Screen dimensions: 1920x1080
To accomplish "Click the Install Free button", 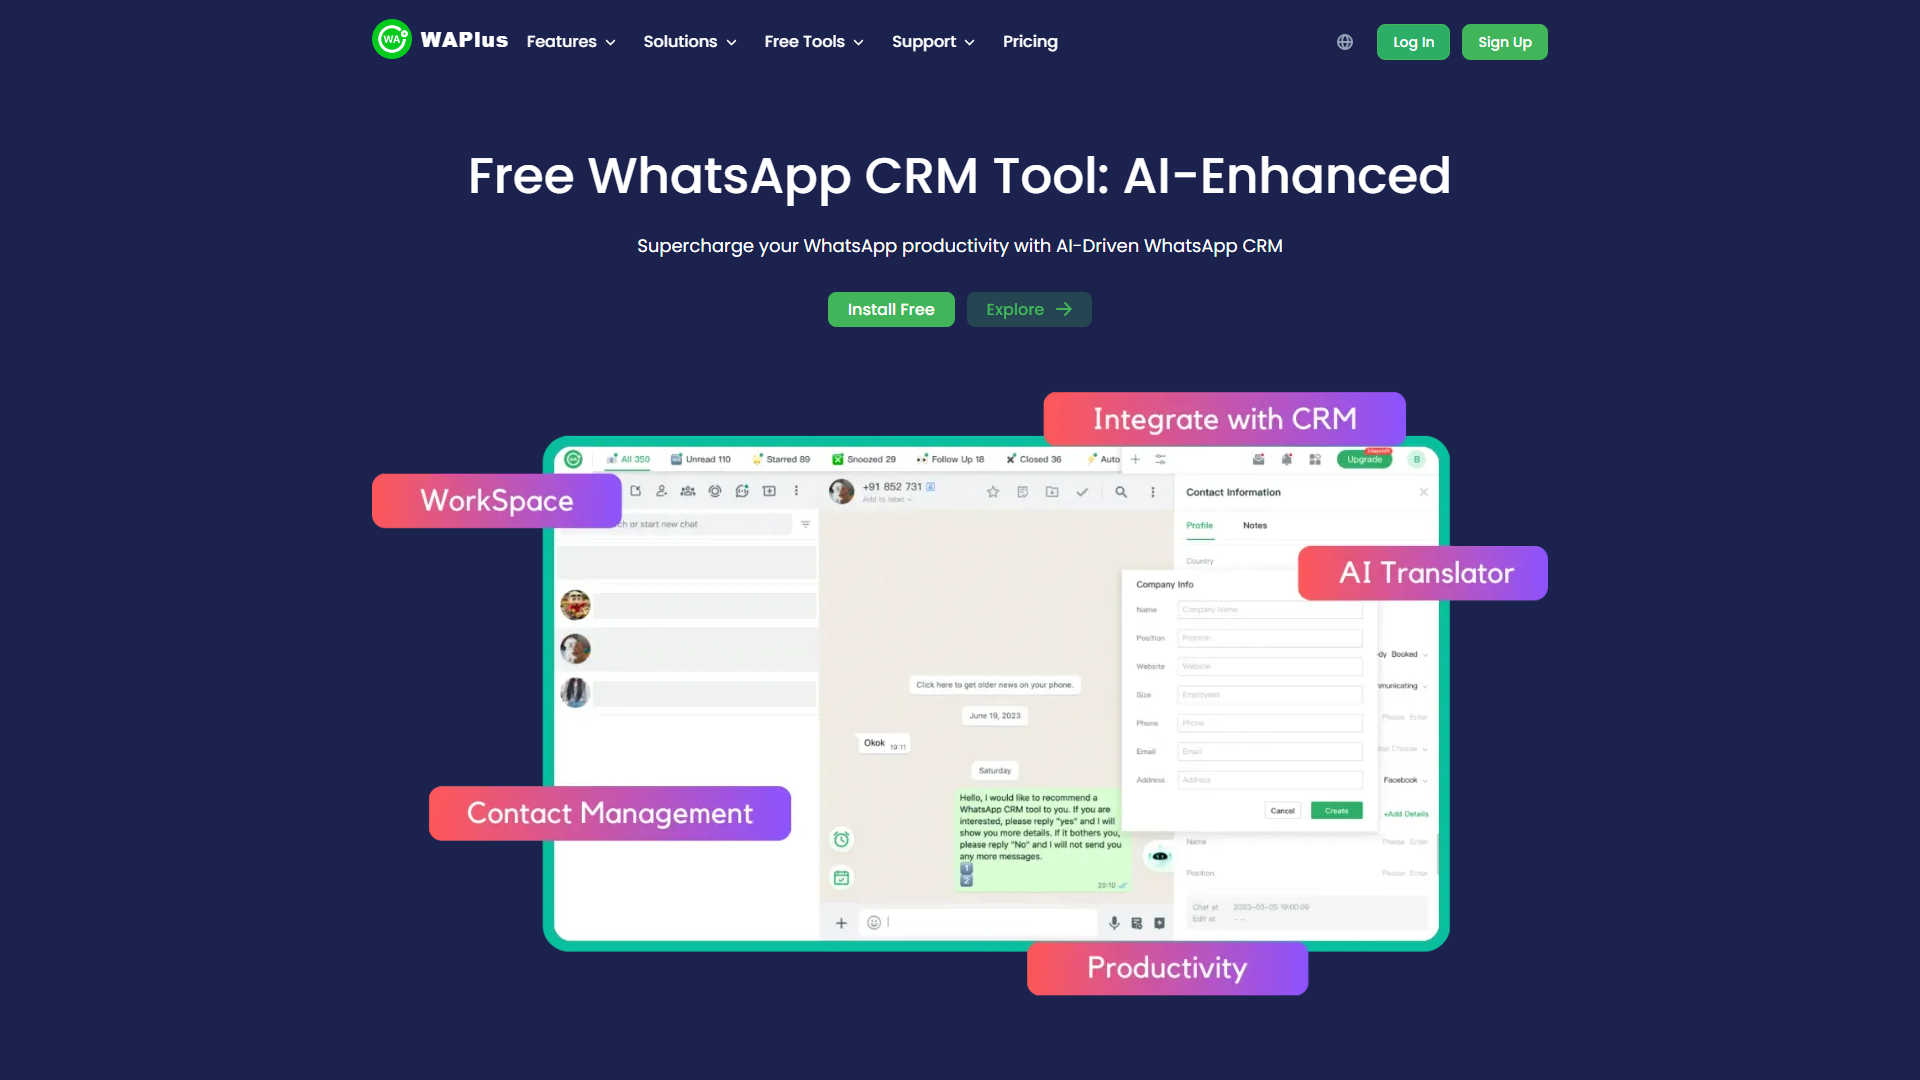I will (889, 309).
